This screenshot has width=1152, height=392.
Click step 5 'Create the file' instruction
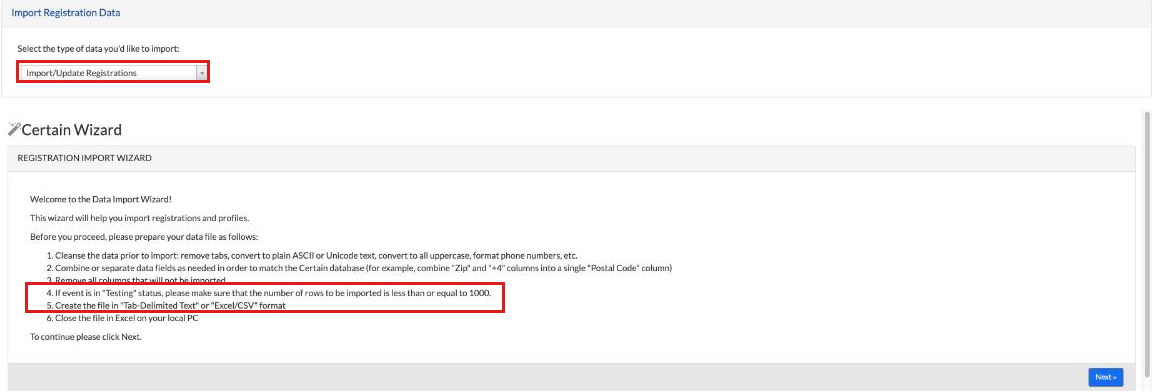pos(165,305)
